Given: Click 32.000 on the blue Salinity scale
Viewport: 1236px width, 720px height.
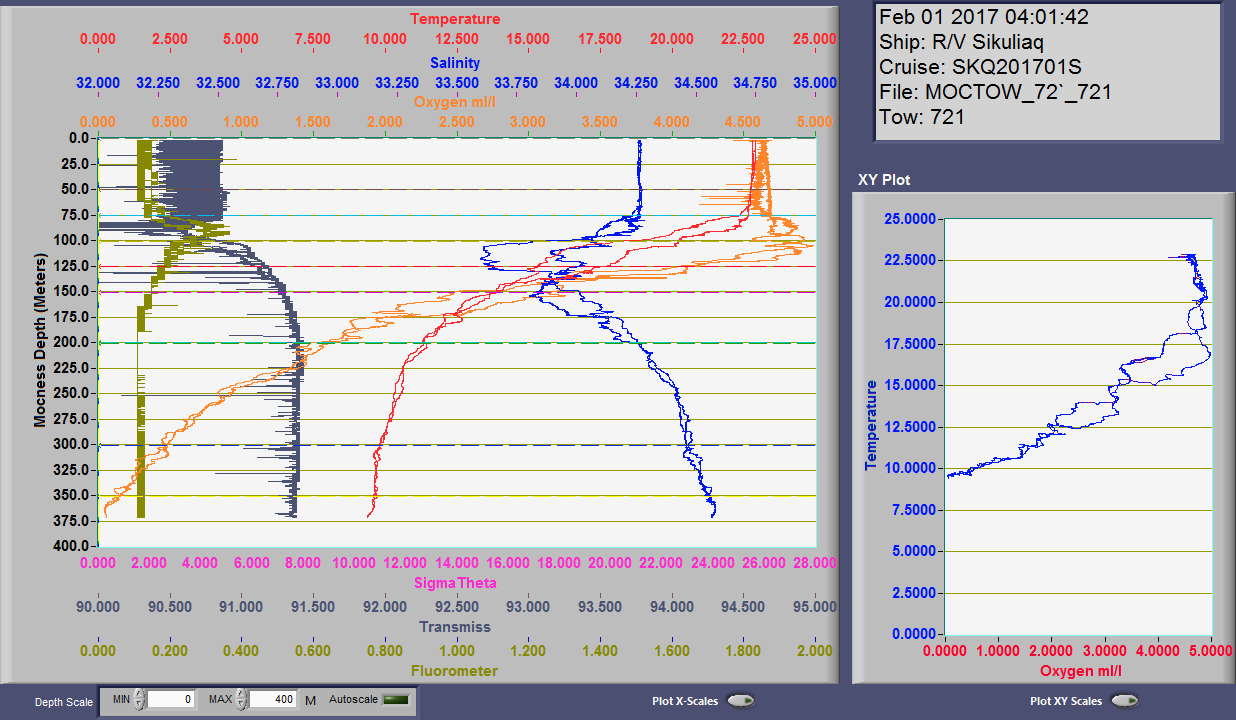Looking at the screenshot, I should pos(98,82).
